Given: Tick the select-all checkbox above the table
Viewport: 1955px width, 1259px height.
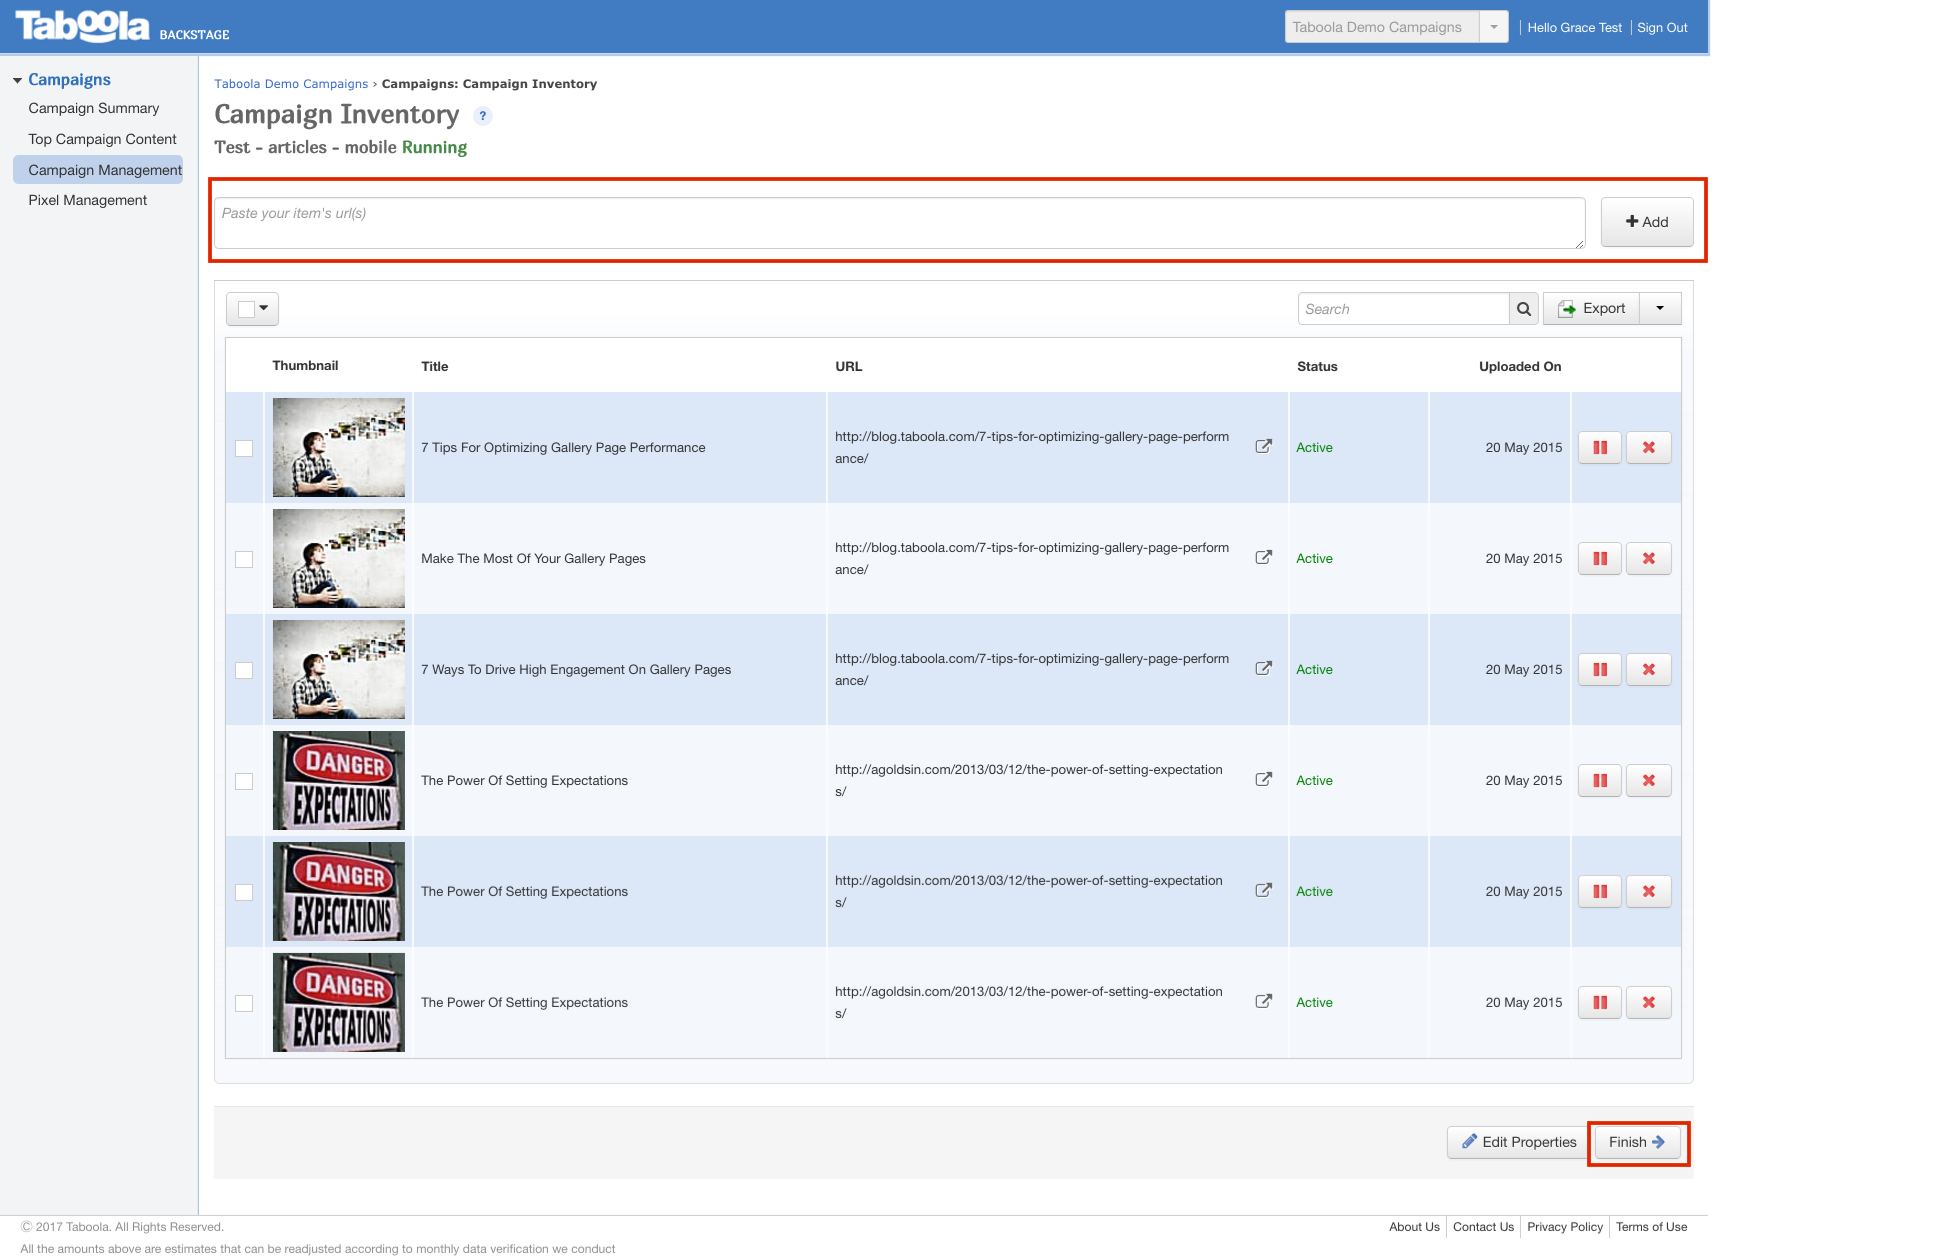Looking at the screenshot, I should coord(246,309).
